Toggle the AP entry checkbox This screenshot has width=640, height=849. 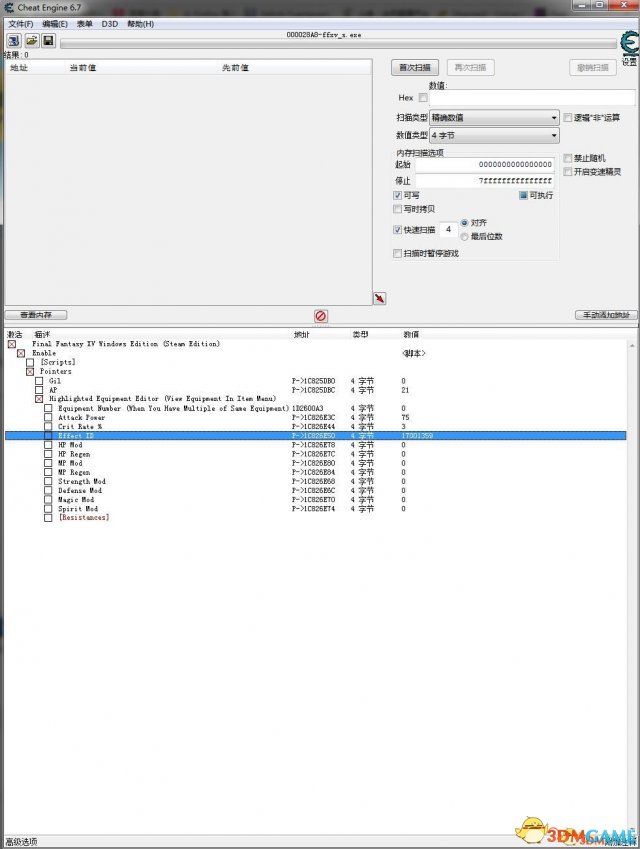[39, 390]
